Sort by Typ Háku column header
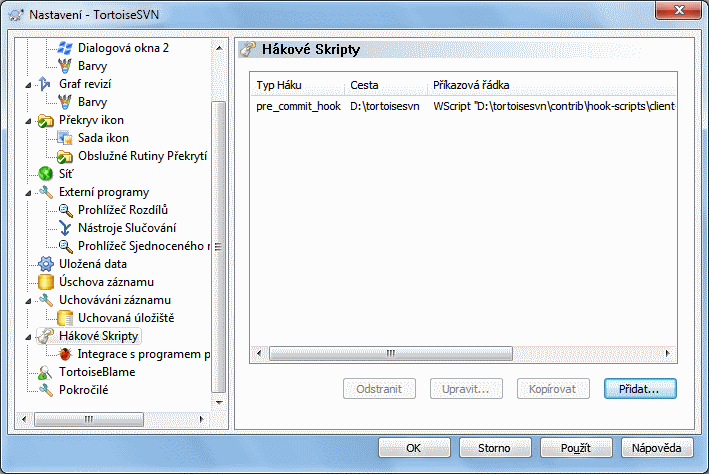This screenshot has height=474, width=709. (x=298, y=85)
